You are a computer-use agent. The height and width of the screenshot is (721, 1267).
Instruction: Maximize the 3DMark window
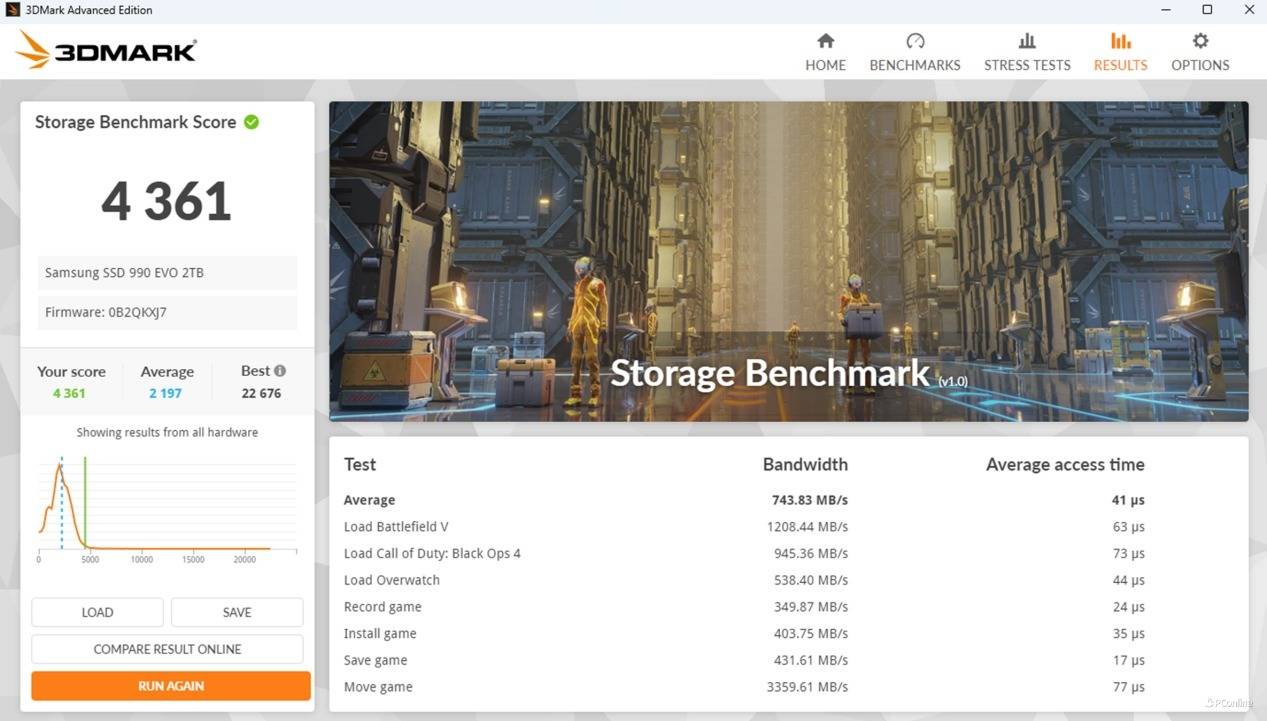1207,10
